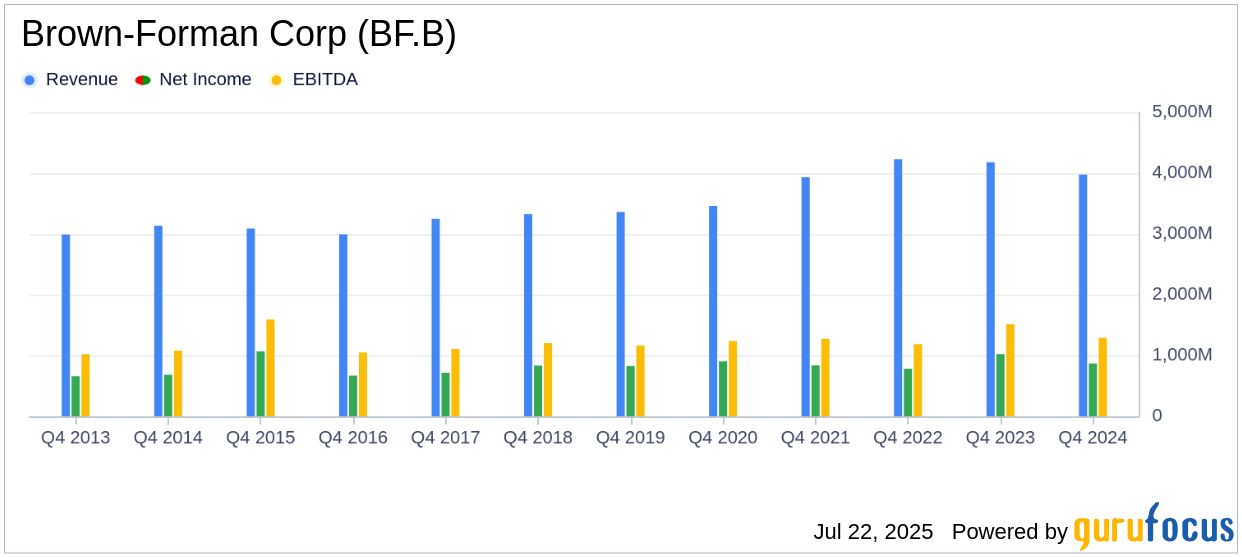Click the blue Revenue legend dot
The image size is (1242, 557).
click(29, 80)
